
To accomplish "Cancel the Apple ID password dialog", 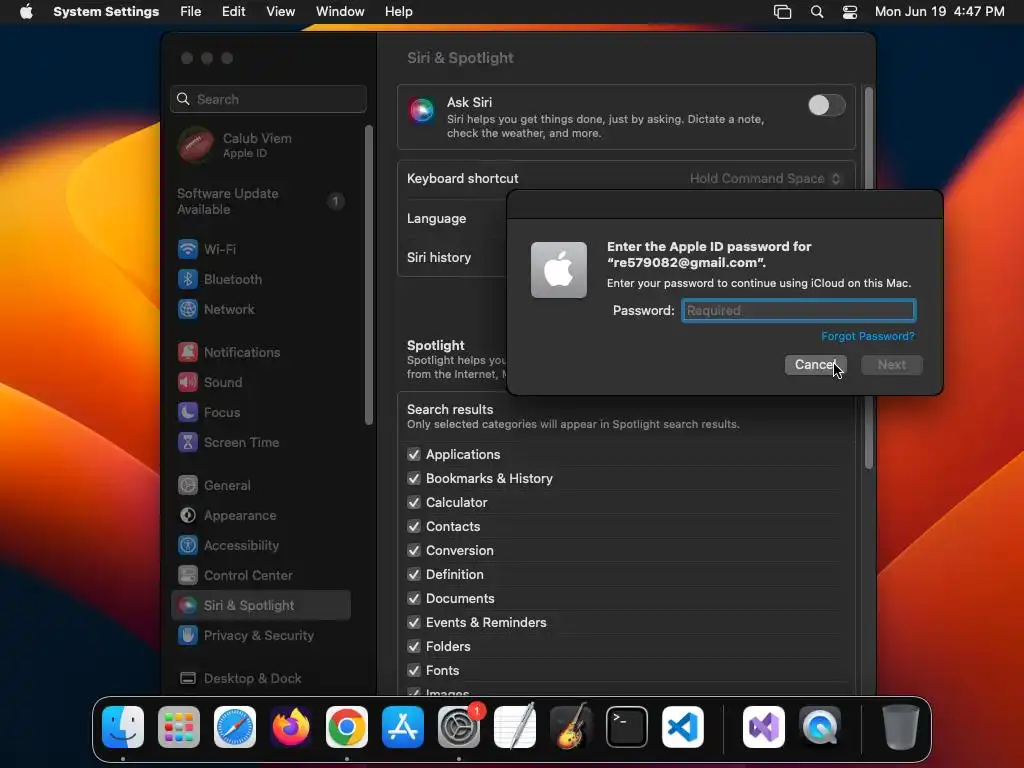I will click(816, 365).
